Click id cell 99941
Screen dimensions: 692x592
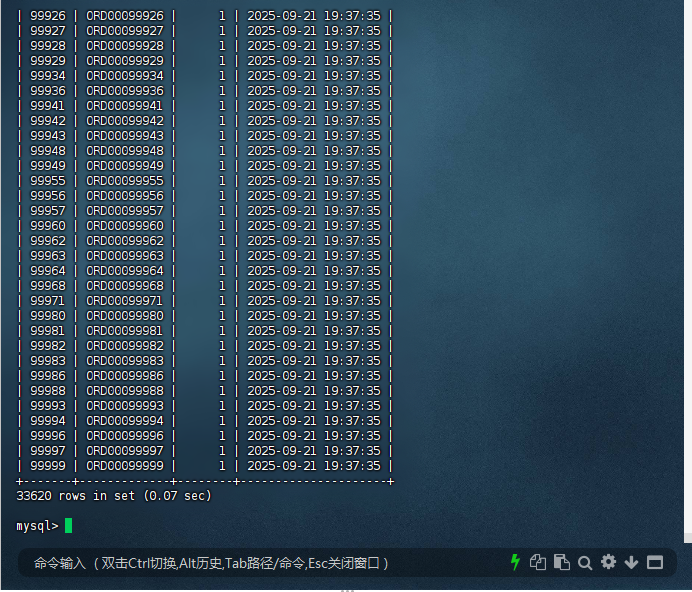click(48, 106)
